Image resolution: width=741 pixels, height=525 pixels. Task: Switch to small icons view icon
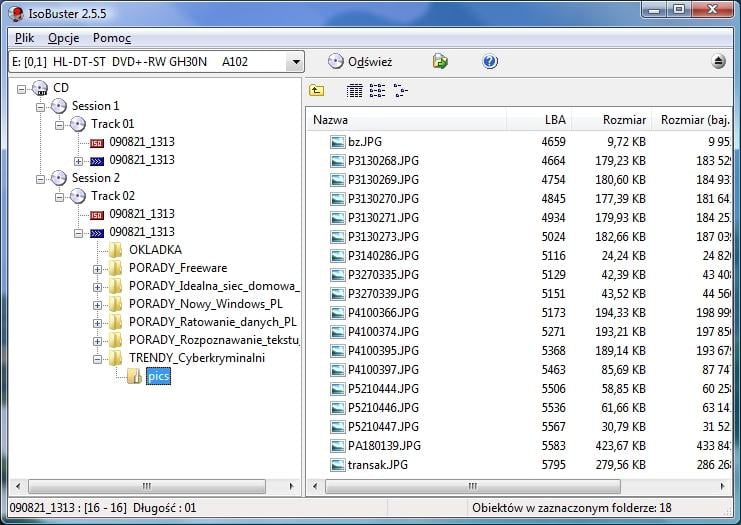coord(377,91)
